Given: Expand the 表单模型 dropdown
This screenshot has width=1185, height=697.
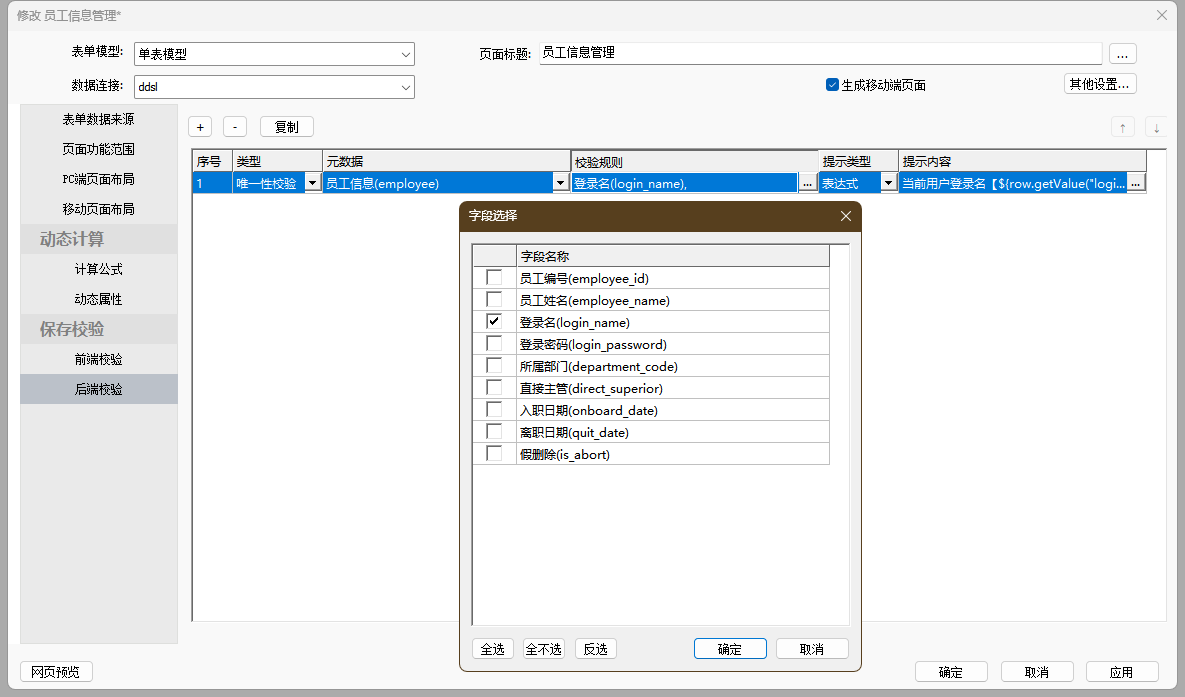Looking at the screenshot, I should 405,54.
